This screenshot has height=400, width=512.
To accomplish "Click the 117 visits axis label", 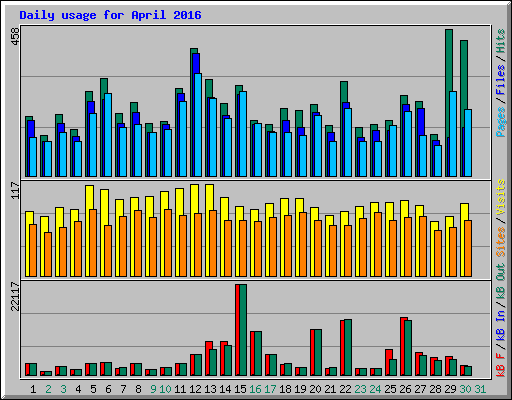I will pyautogui.click(x=15, y=190).
